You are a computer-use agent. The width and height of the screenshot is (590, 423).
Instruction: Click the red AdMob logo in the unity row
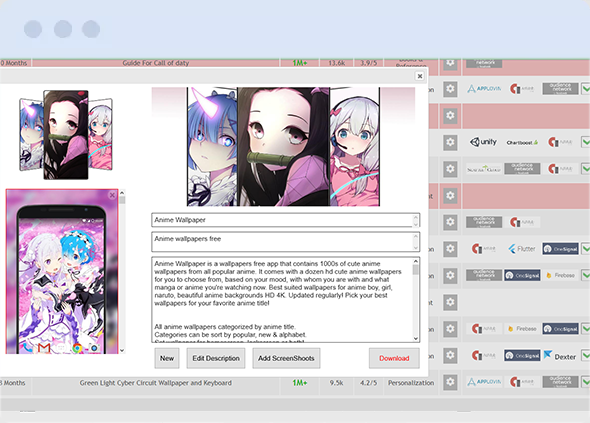click(560, 142)
